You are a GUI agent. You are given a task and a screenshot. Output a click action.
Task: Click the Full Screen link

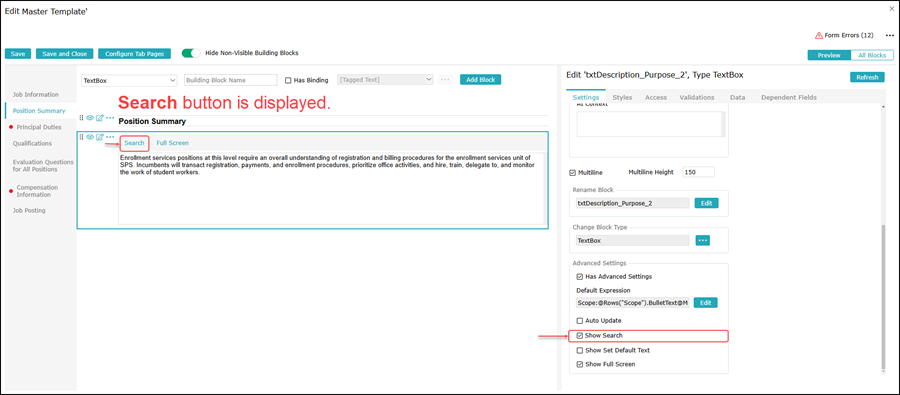coord(172,143)
